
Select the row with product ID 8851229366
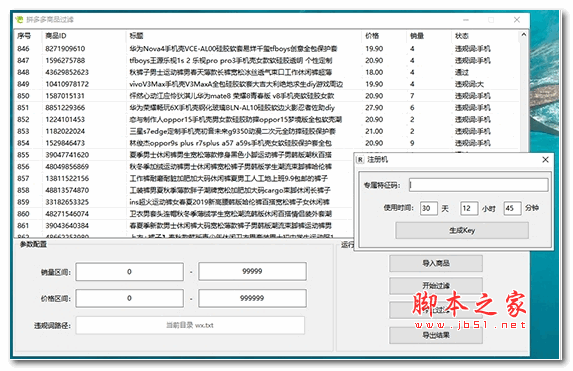pyautogui.click(x=267, y=108)
